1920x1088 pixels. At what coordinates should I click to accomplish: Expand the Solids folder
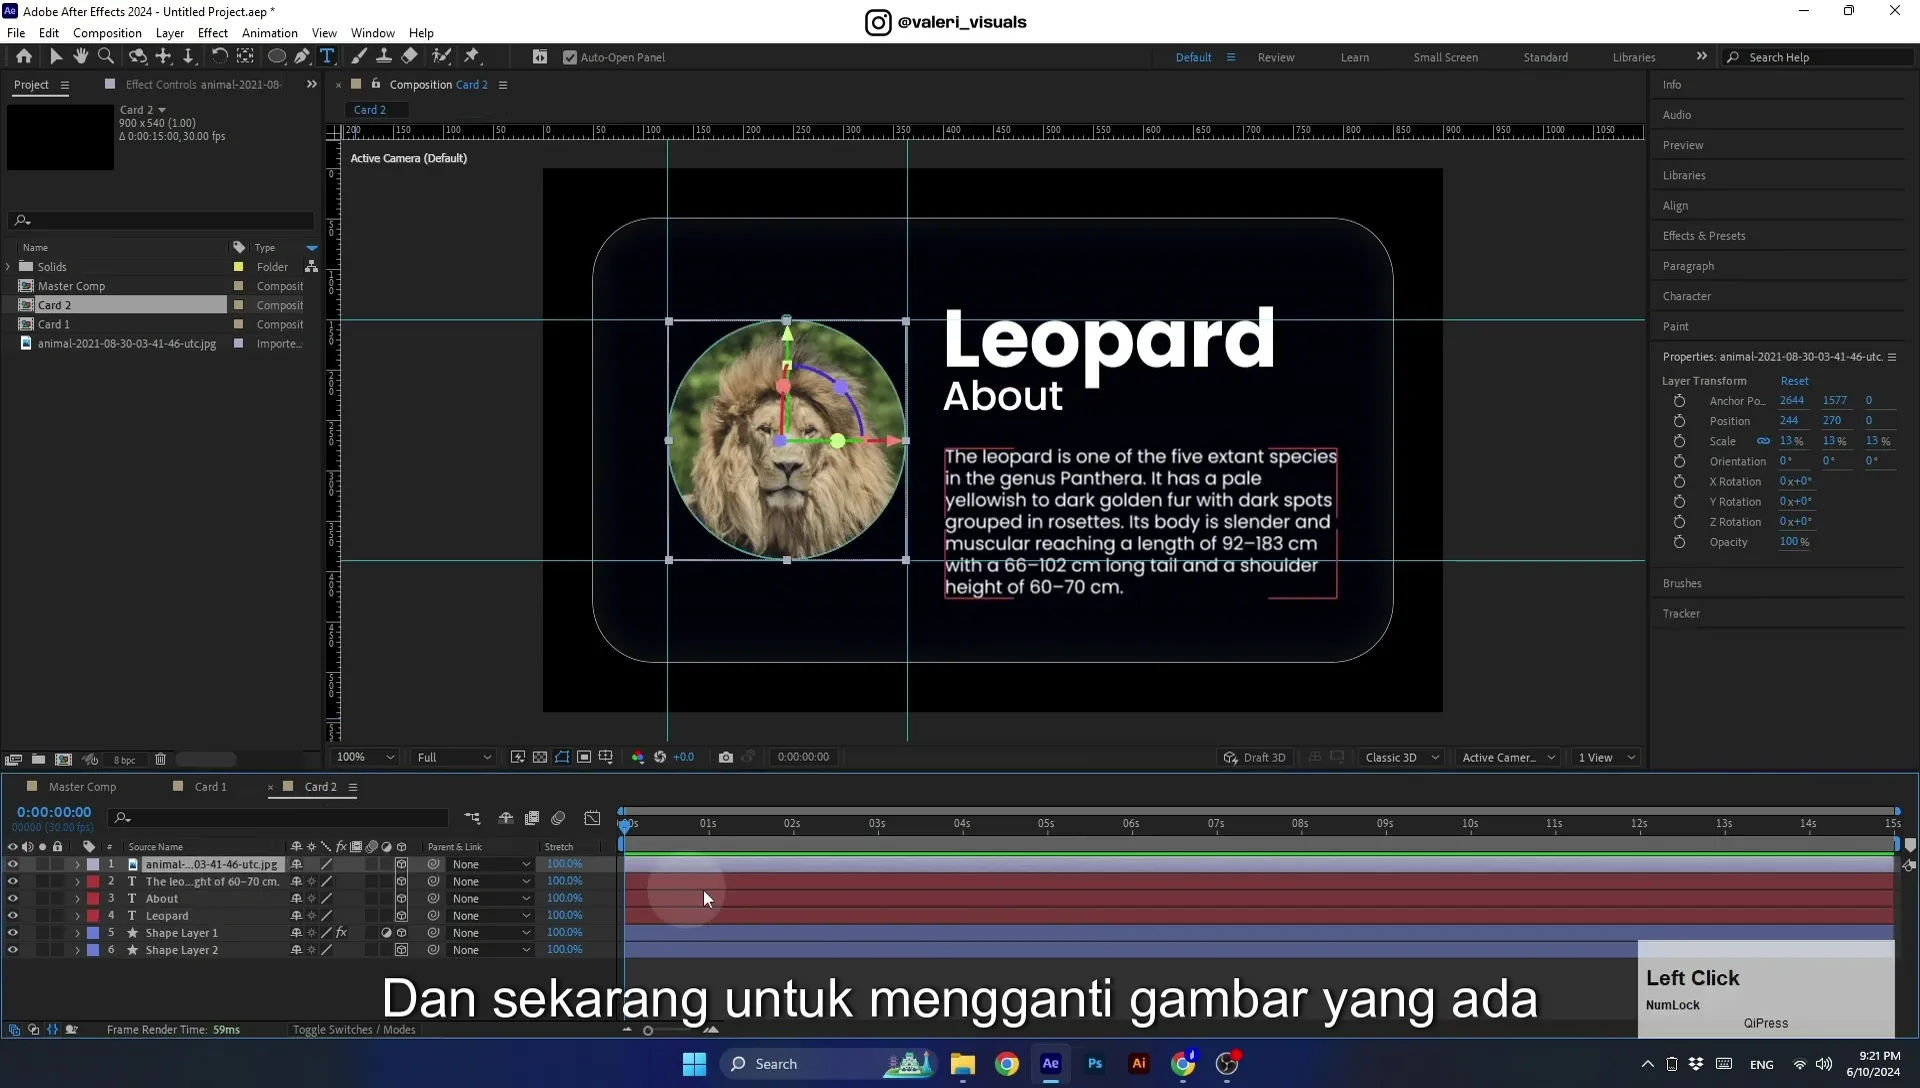(8, 267)
